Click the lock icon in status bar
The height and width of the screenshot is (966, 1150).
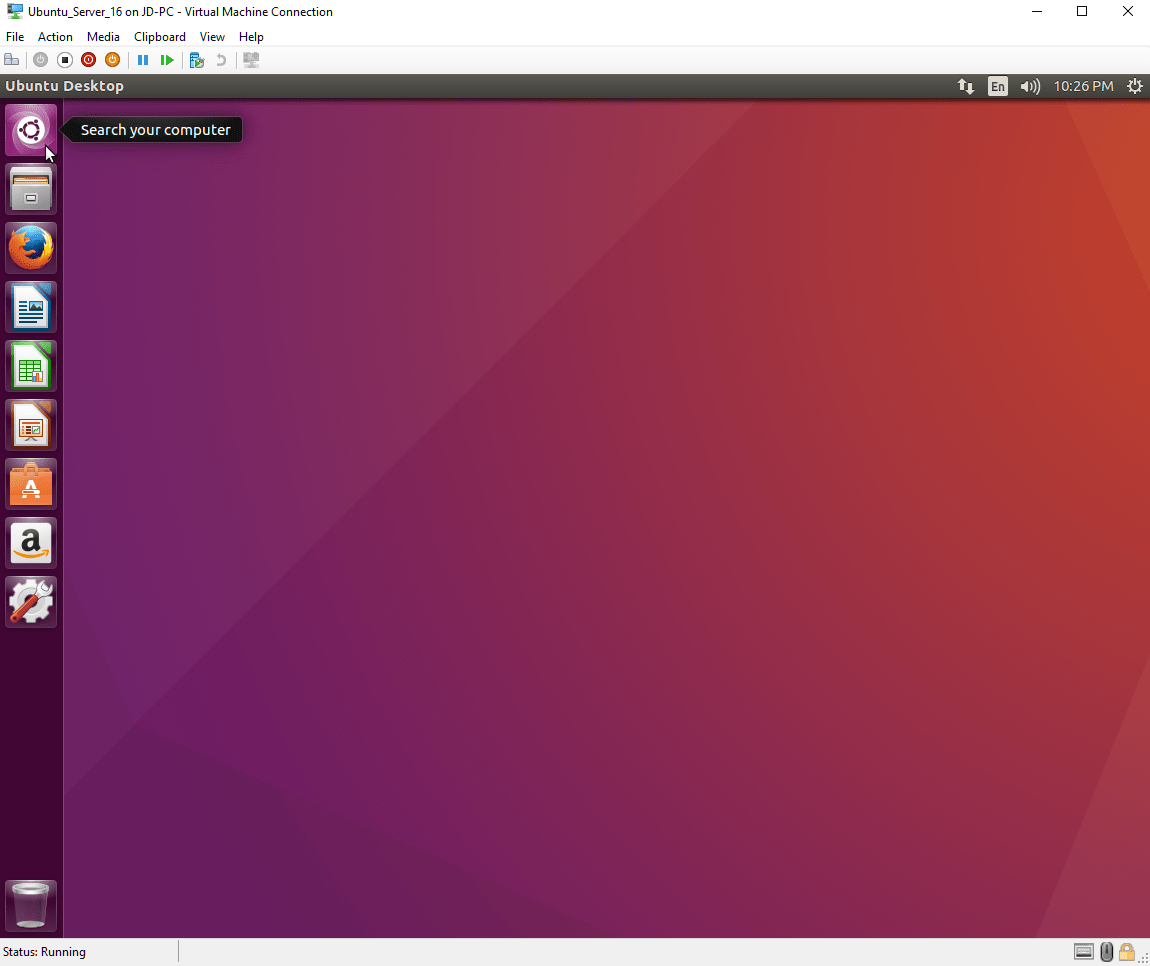tap(1127, 952)
